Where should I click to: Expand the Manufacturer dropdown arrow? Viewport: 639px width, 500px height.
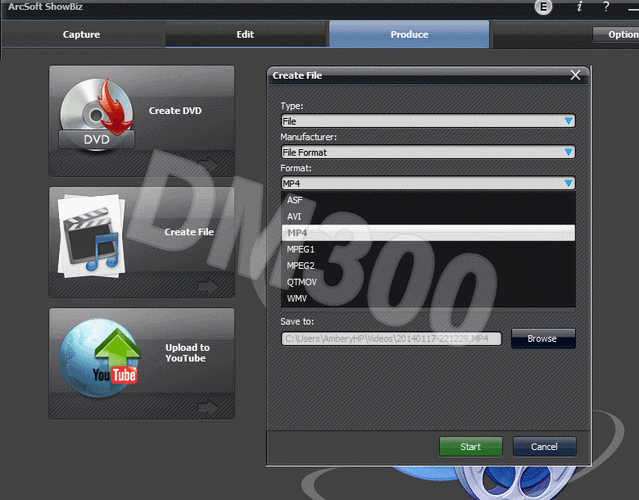pos(568,152)
